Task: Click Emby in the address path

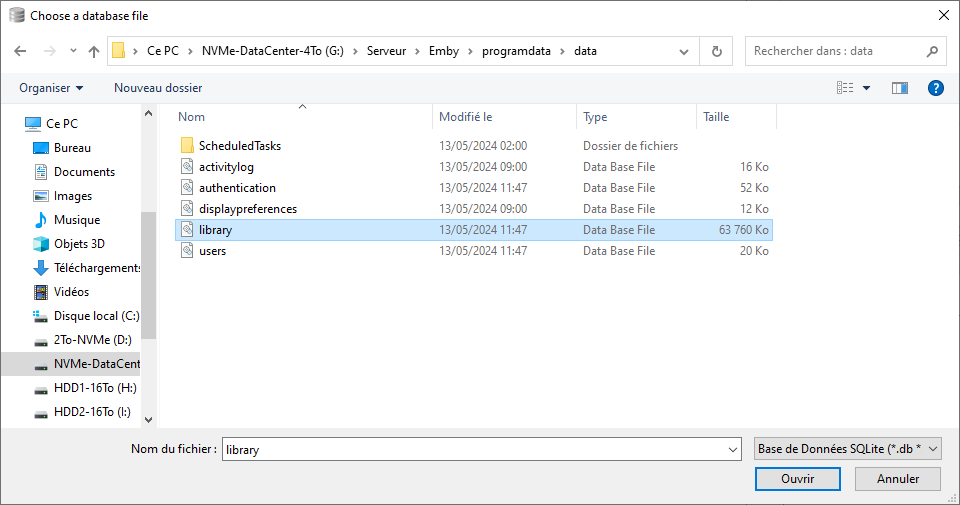Action: [x=444, y=51]
